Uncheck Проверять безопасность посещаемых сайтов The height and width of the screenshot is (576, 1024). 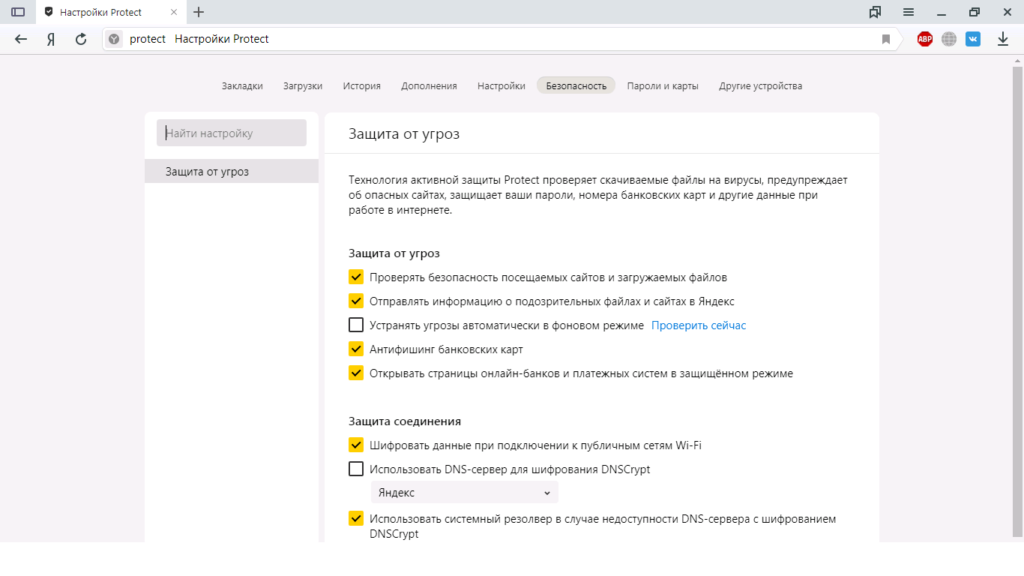(x=356, y=277)
